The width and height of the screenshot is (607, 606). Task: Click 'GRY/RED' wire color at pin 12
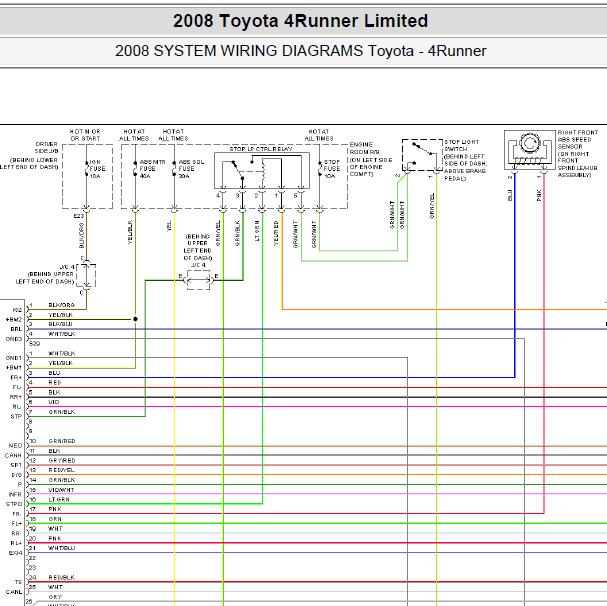coord(62,460)
